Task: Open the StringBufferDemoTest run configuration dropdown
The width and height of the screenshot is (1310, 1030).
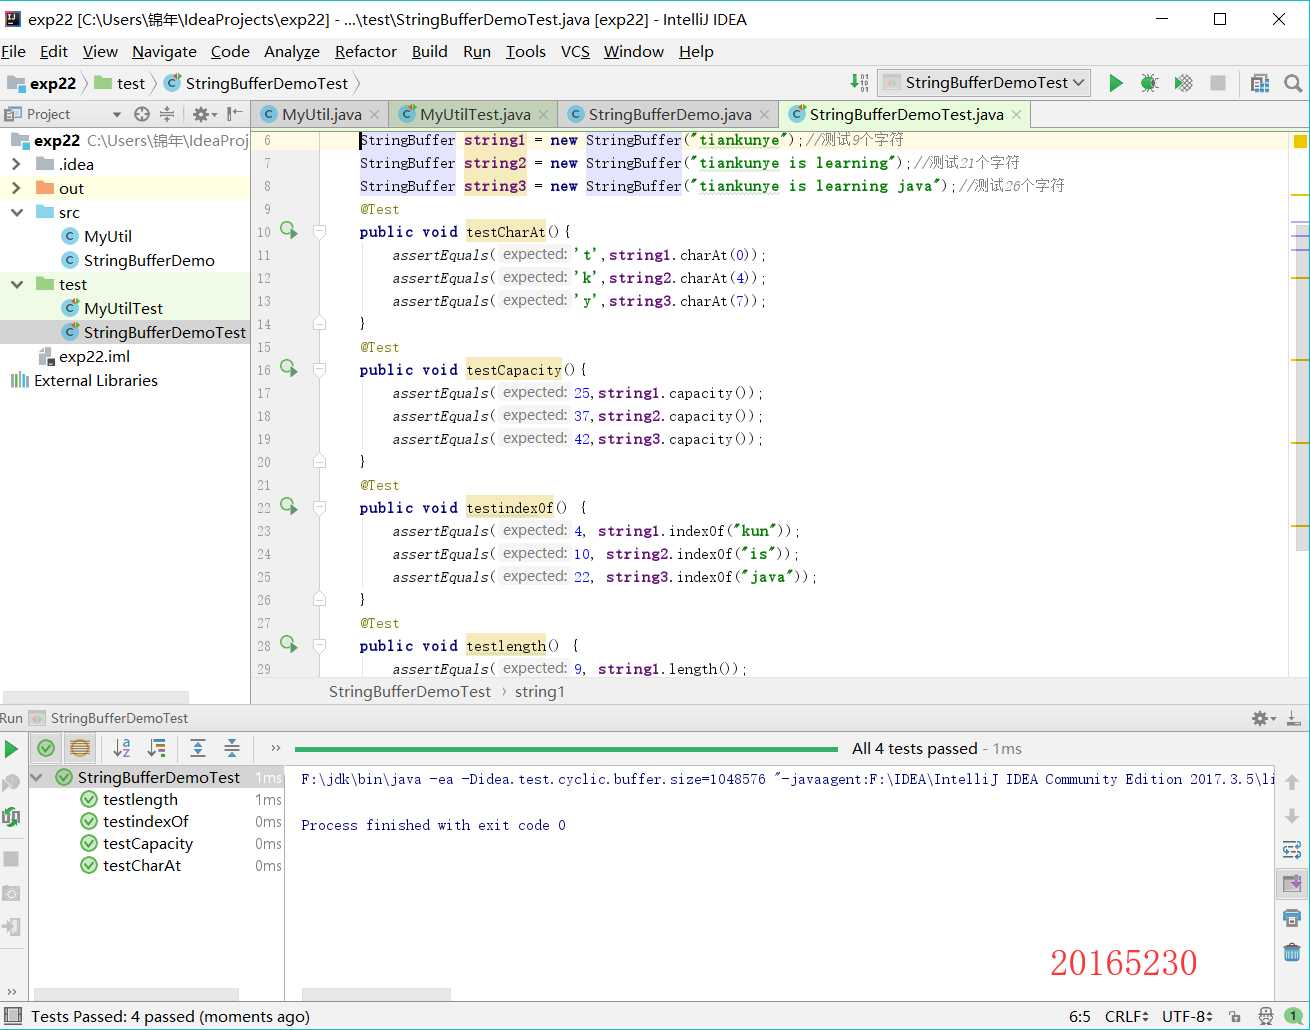Action: [985, 83]
